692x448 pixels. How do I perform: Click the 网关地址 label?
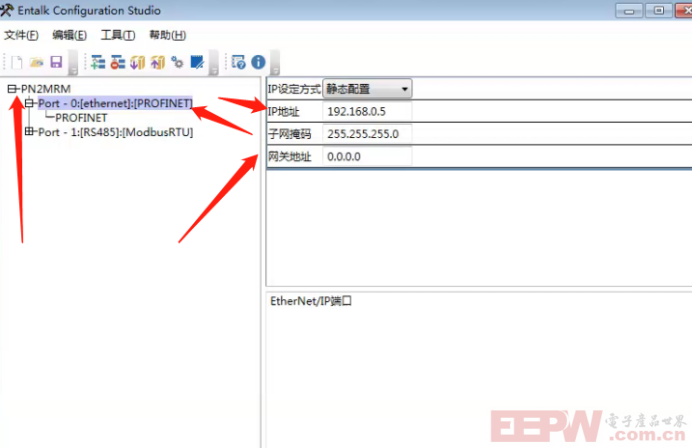(x=290, y=157)
